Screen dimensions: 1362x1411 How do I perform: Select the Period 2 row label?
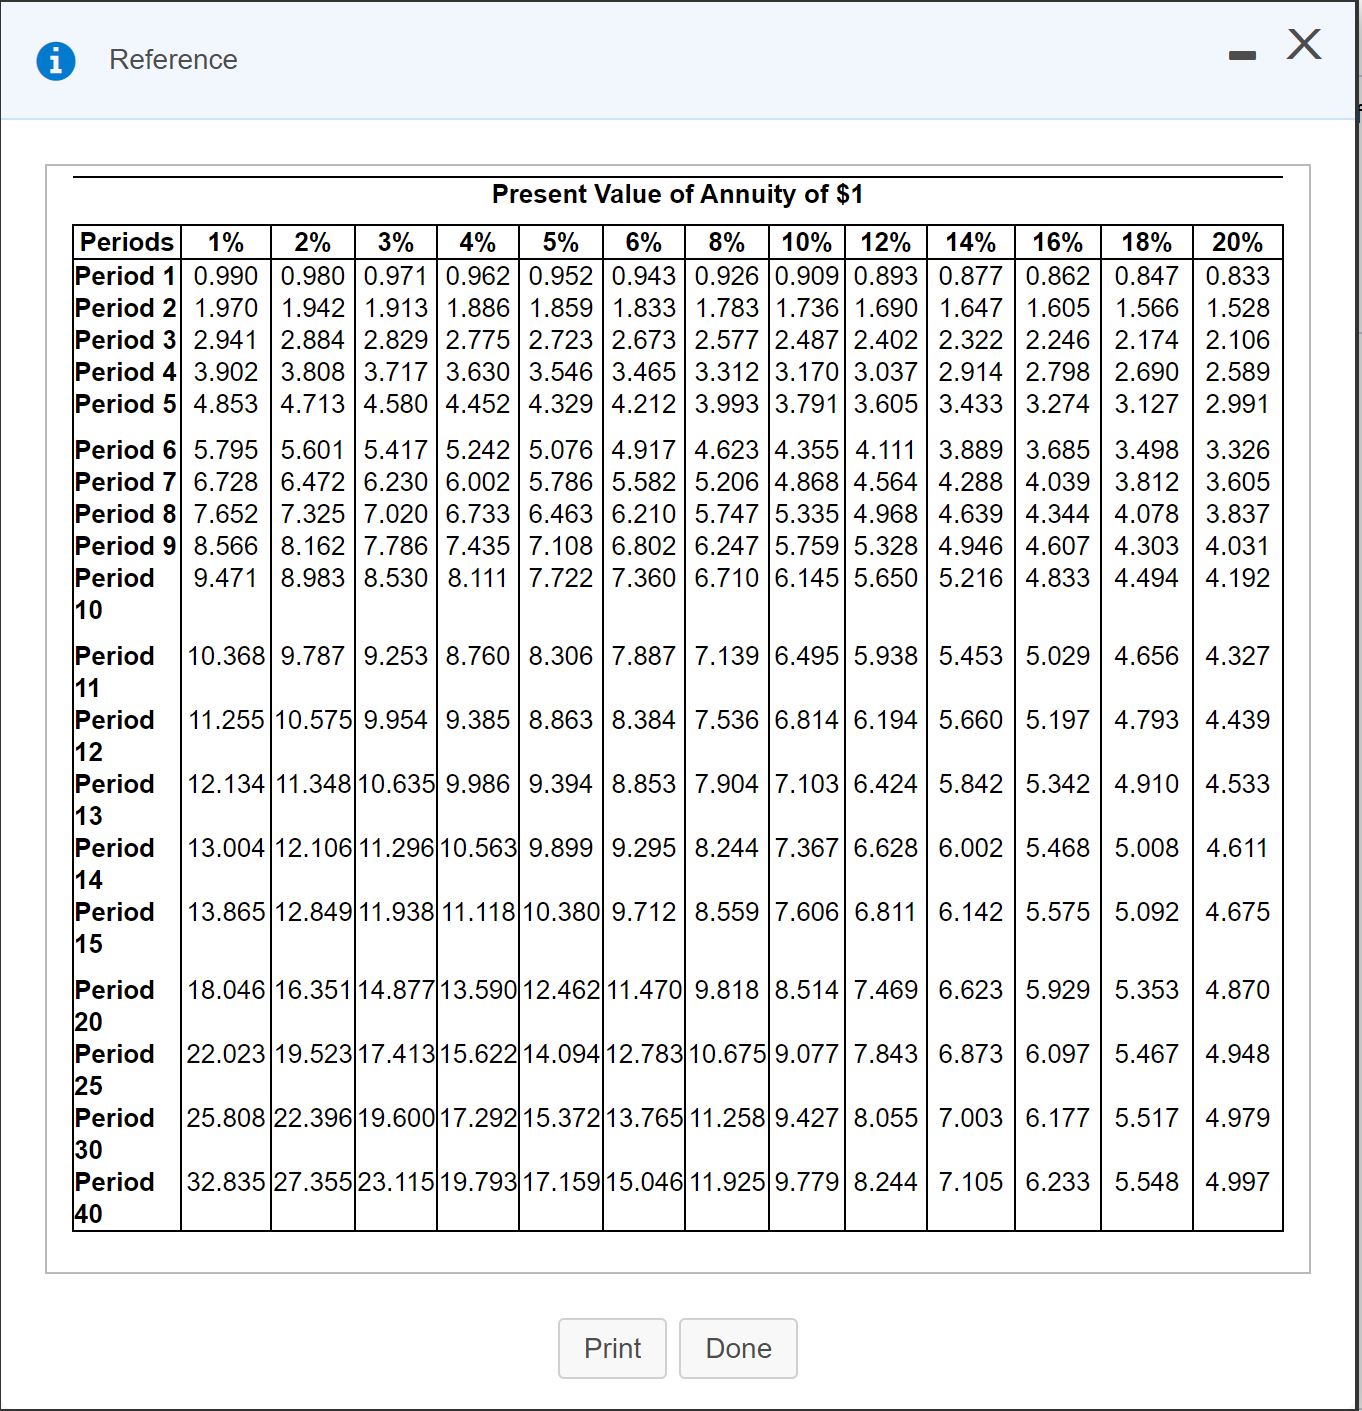point(126,308)
